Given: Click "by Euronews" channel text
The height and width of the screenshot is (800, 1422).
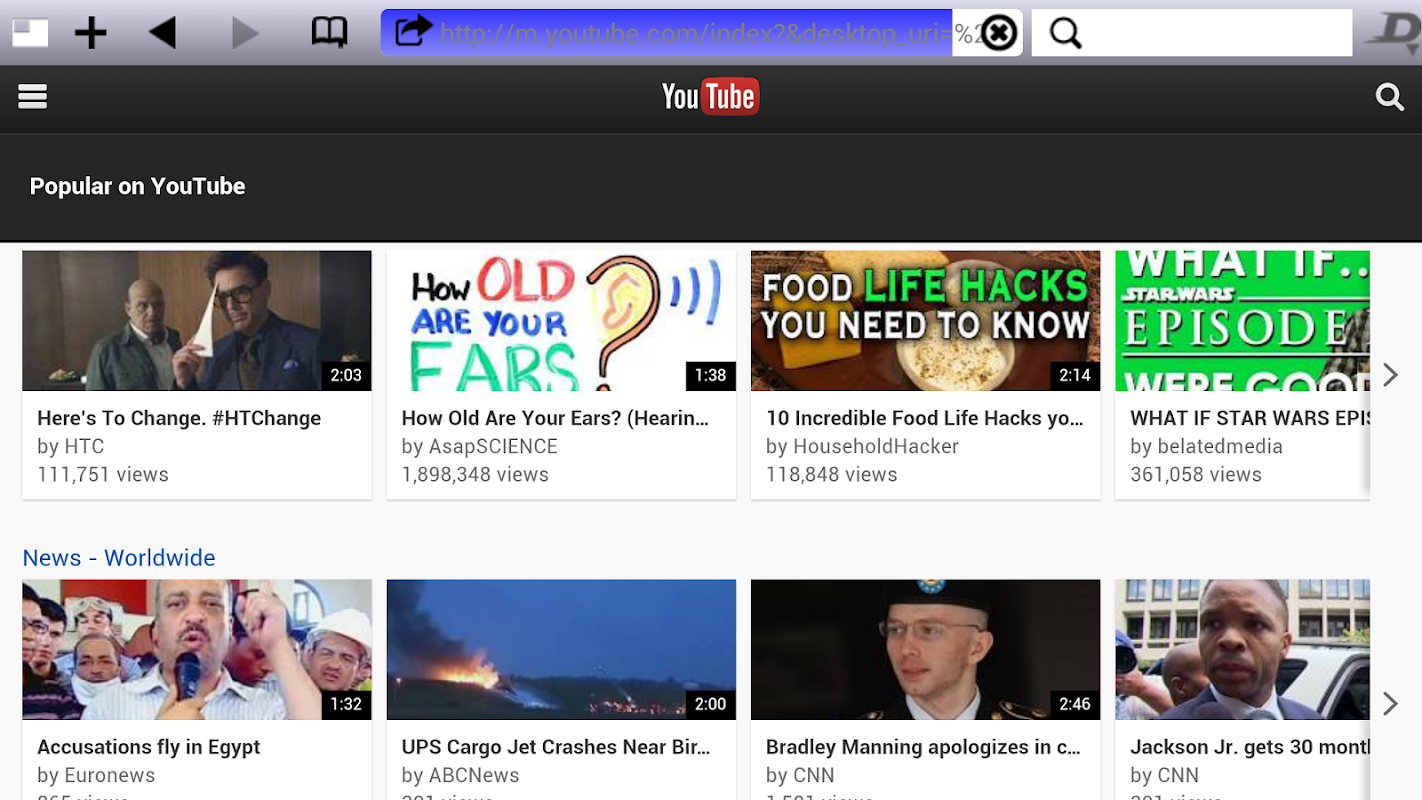Looking at the screenshot, I should click(x=96, y=775).
